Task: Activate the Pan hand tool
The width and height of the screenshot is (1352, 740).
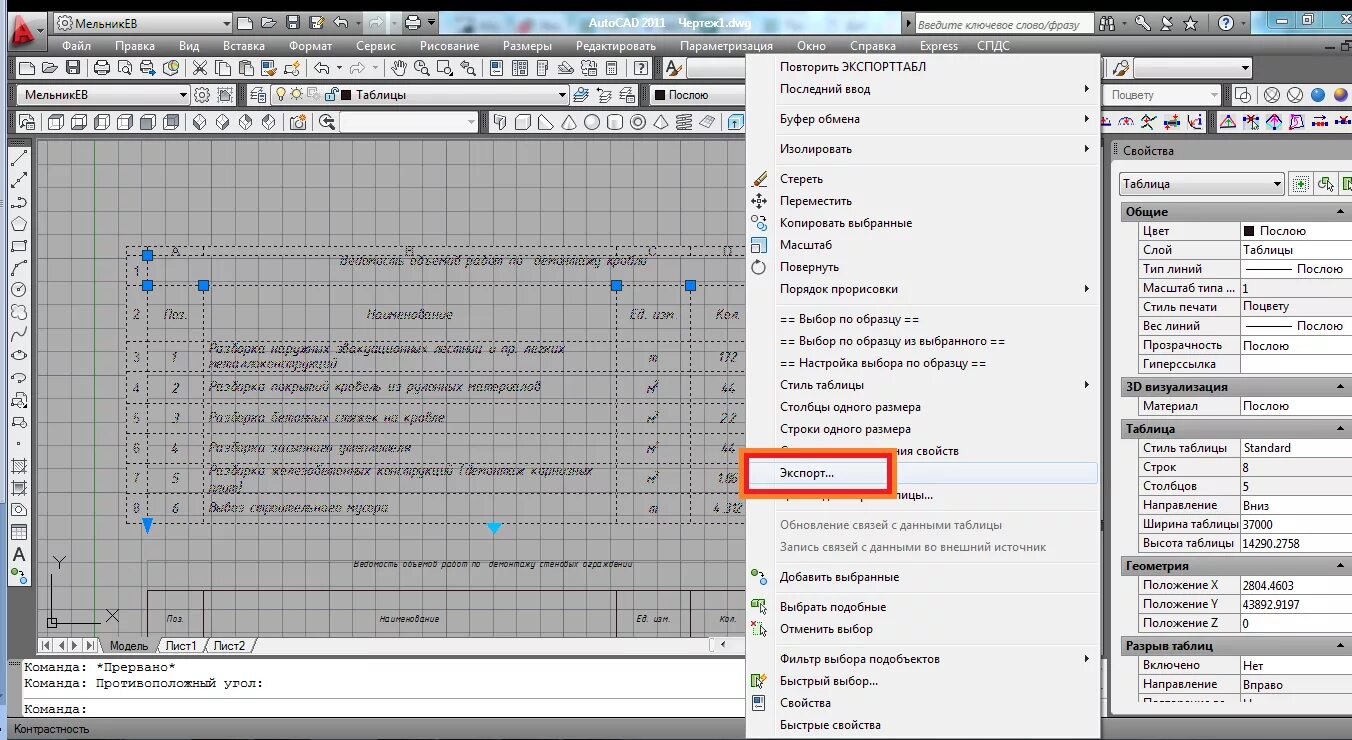Action: (x=399, y=68)
